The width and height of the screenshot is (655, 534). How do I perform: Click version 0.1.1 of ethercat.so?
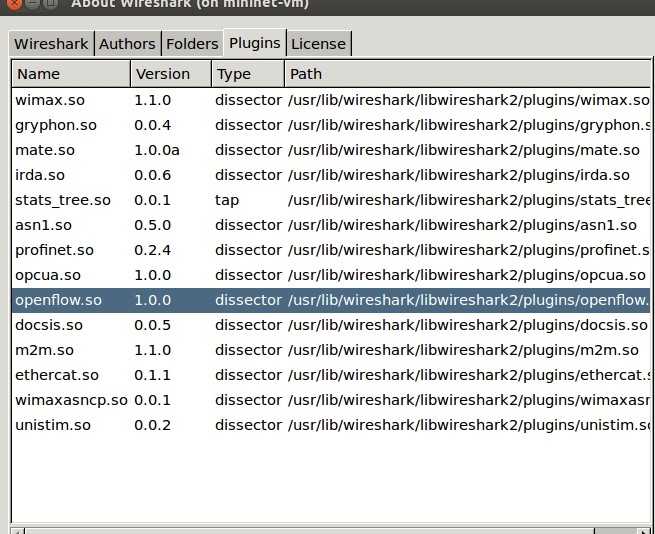(x=152, y=375)
